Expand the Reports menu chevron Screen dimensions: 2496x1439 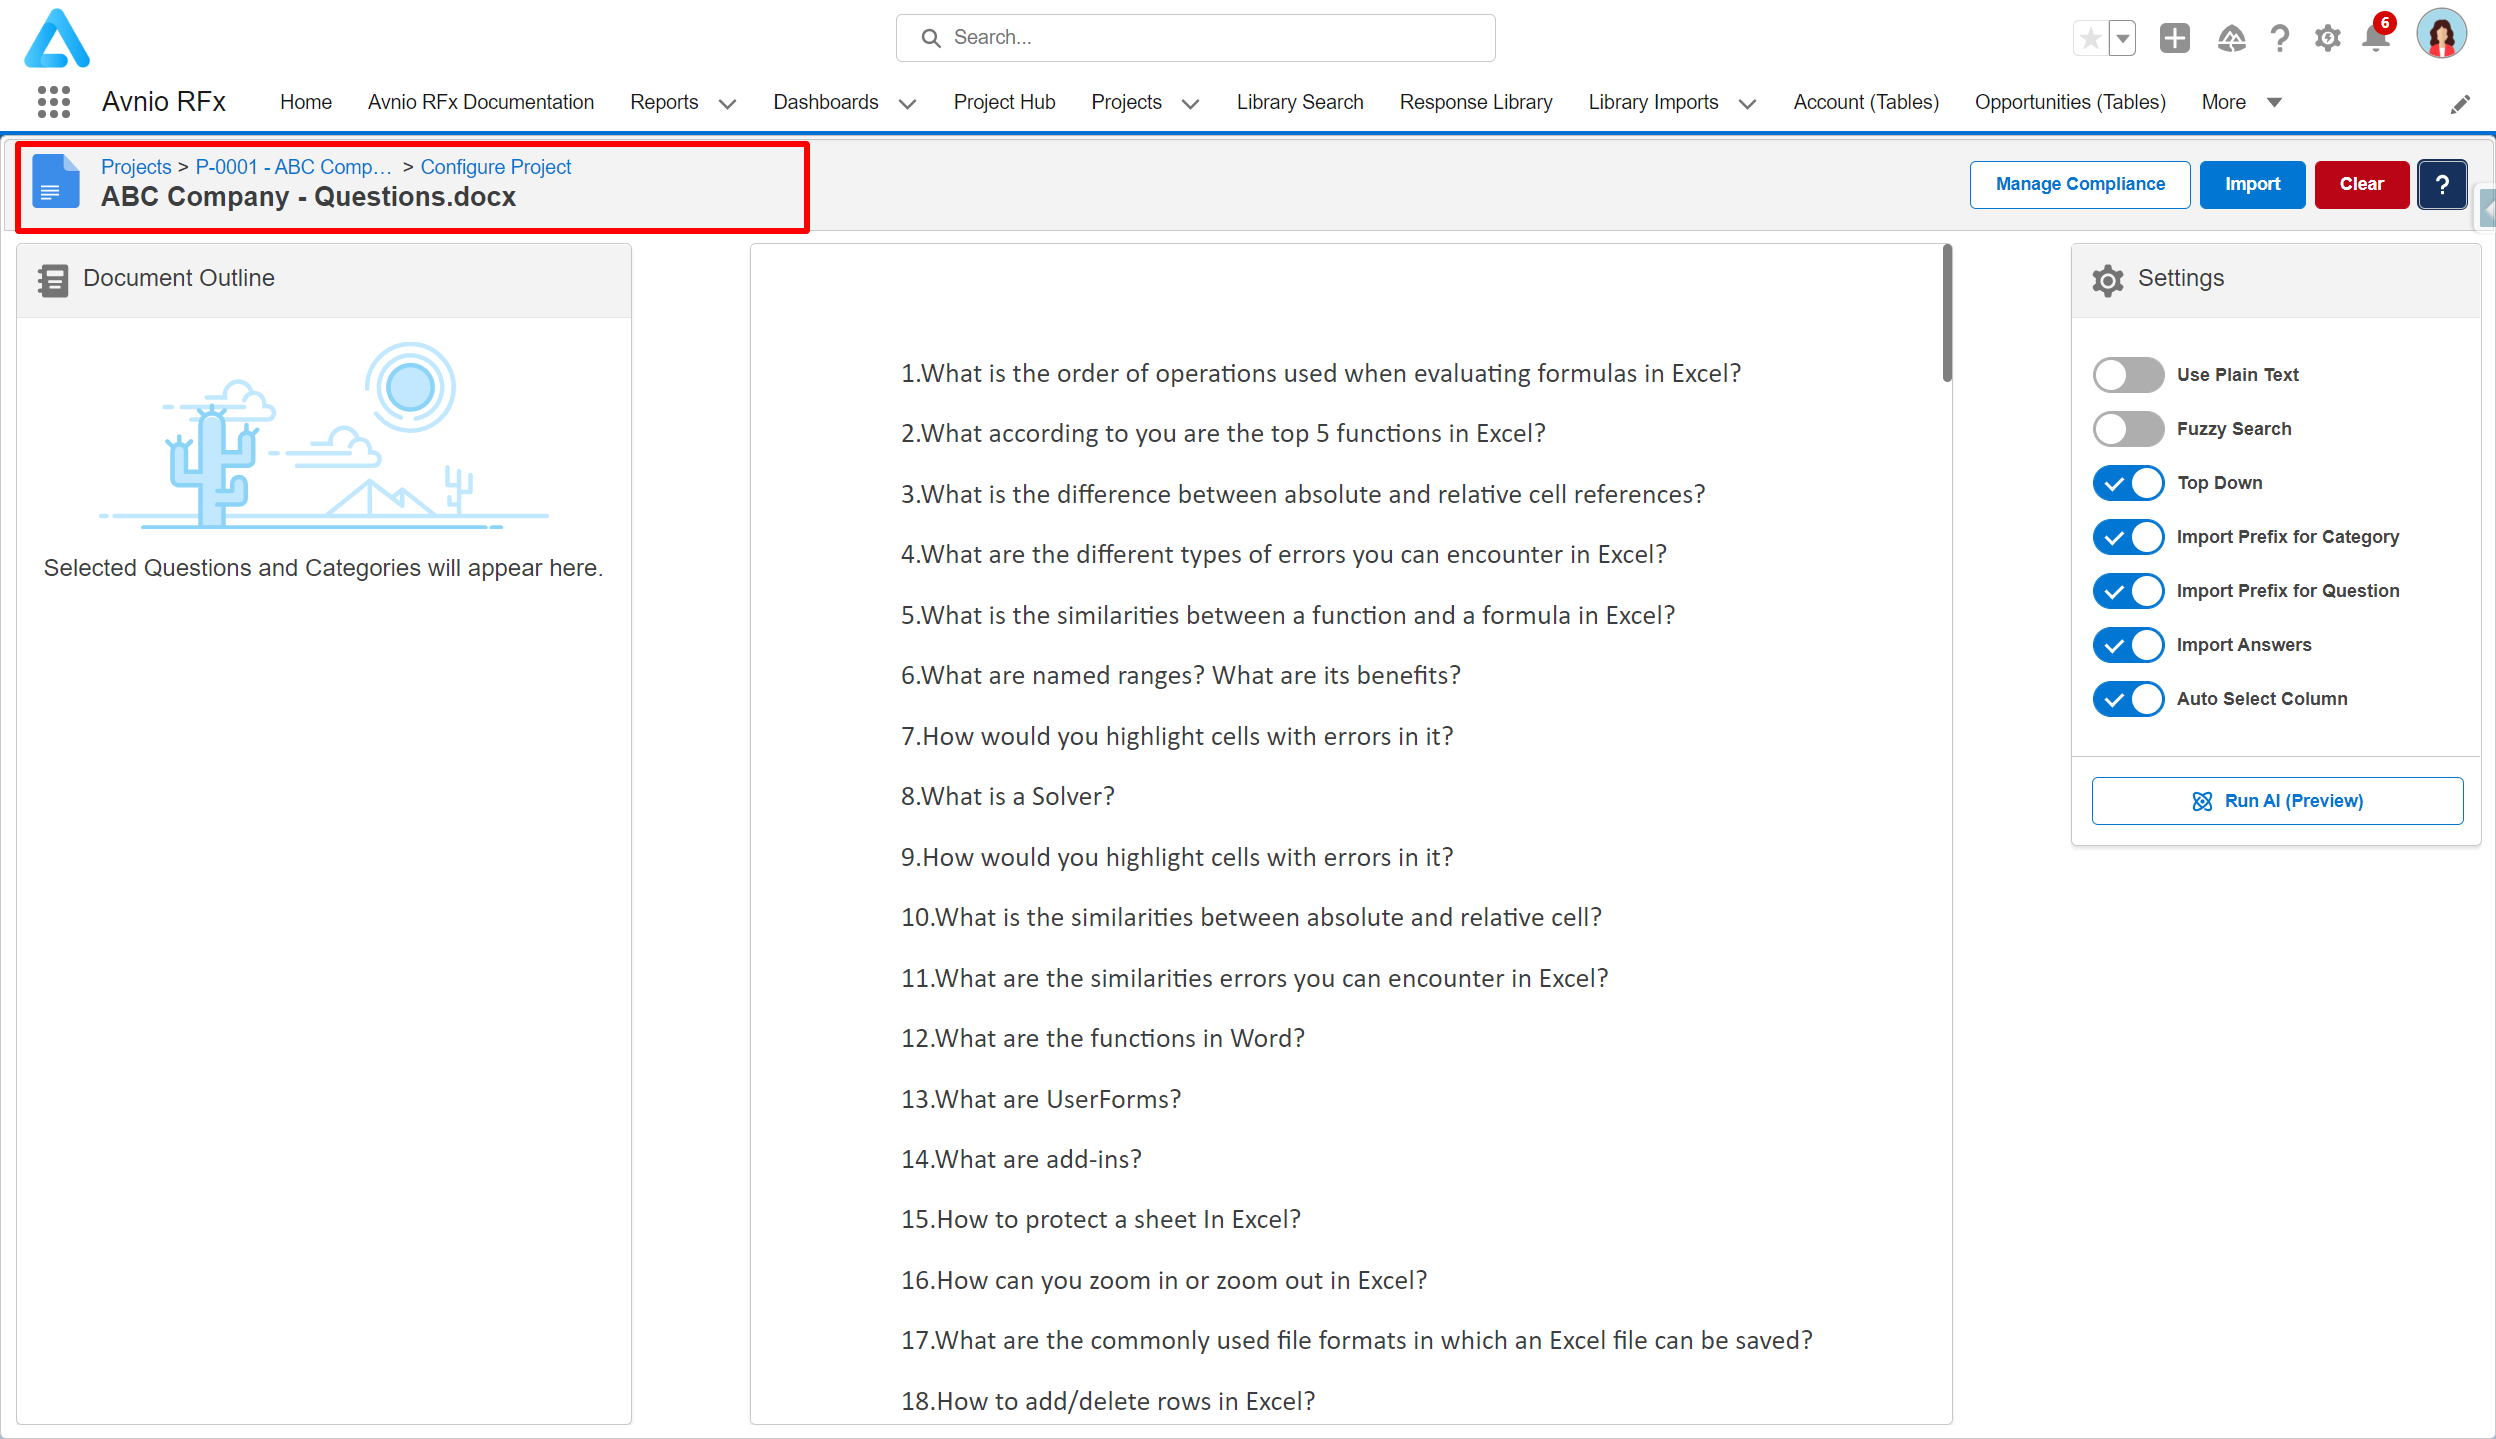(x=728, y=104)
